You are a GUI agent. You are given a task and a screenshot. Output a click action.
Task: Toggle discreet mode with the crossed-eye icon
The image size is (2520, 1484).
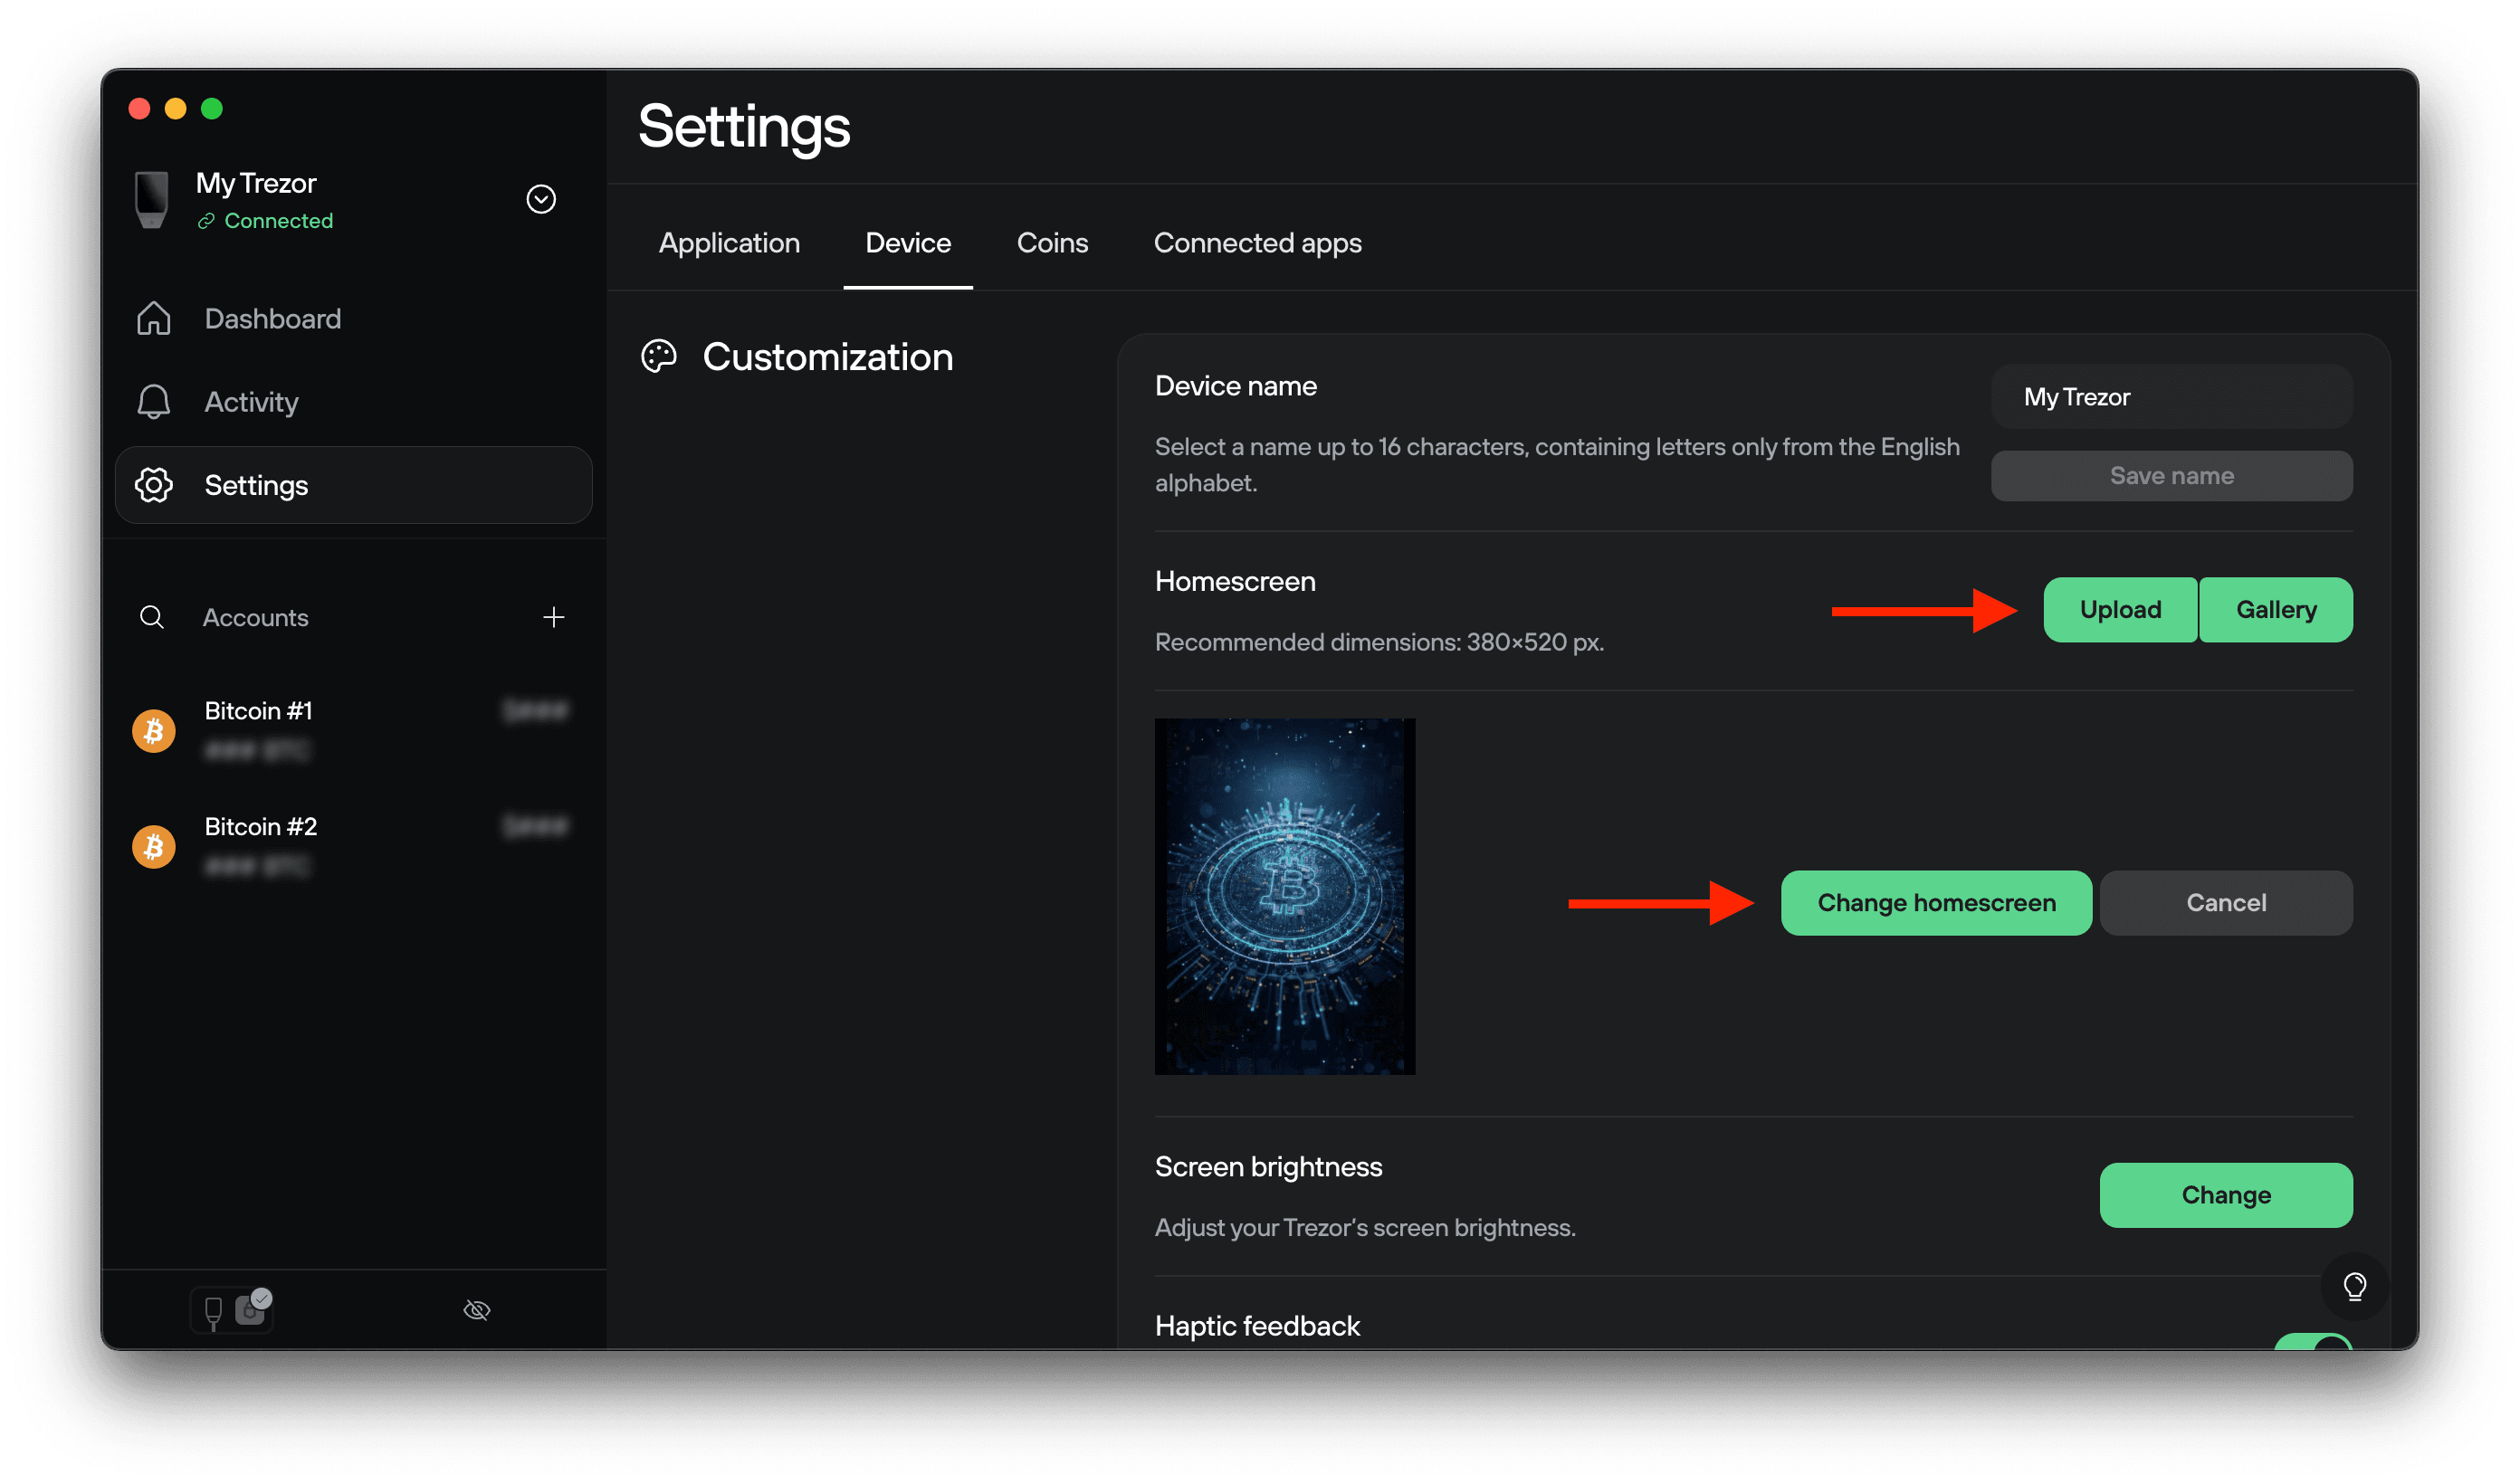pyautogui.click(x=477, y=1309)
